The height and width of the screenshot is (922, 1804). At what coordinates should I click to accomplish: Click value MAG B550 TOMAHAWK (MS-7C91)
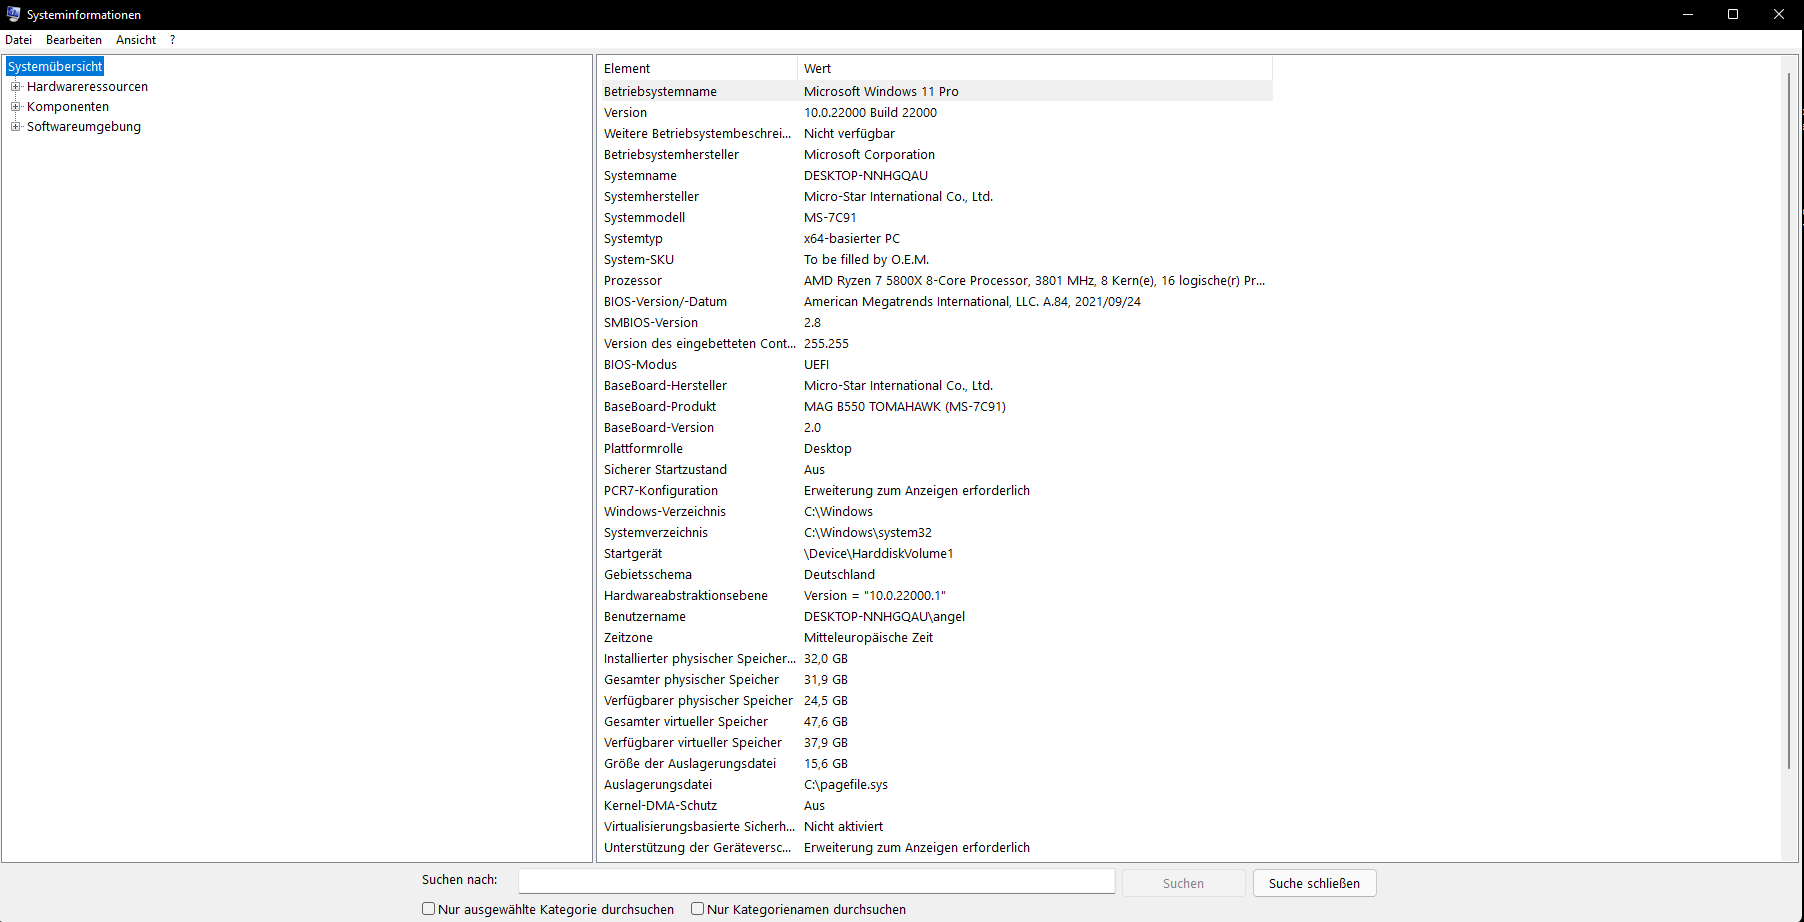[x=905, y=406]
